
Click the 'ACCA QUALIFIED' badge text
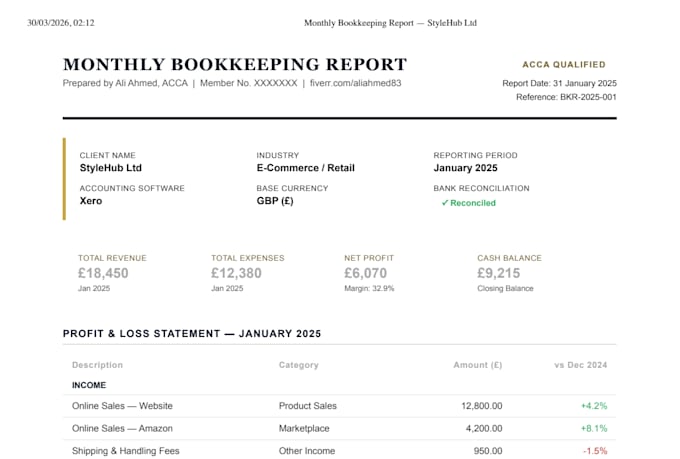[x=564, y=65]
